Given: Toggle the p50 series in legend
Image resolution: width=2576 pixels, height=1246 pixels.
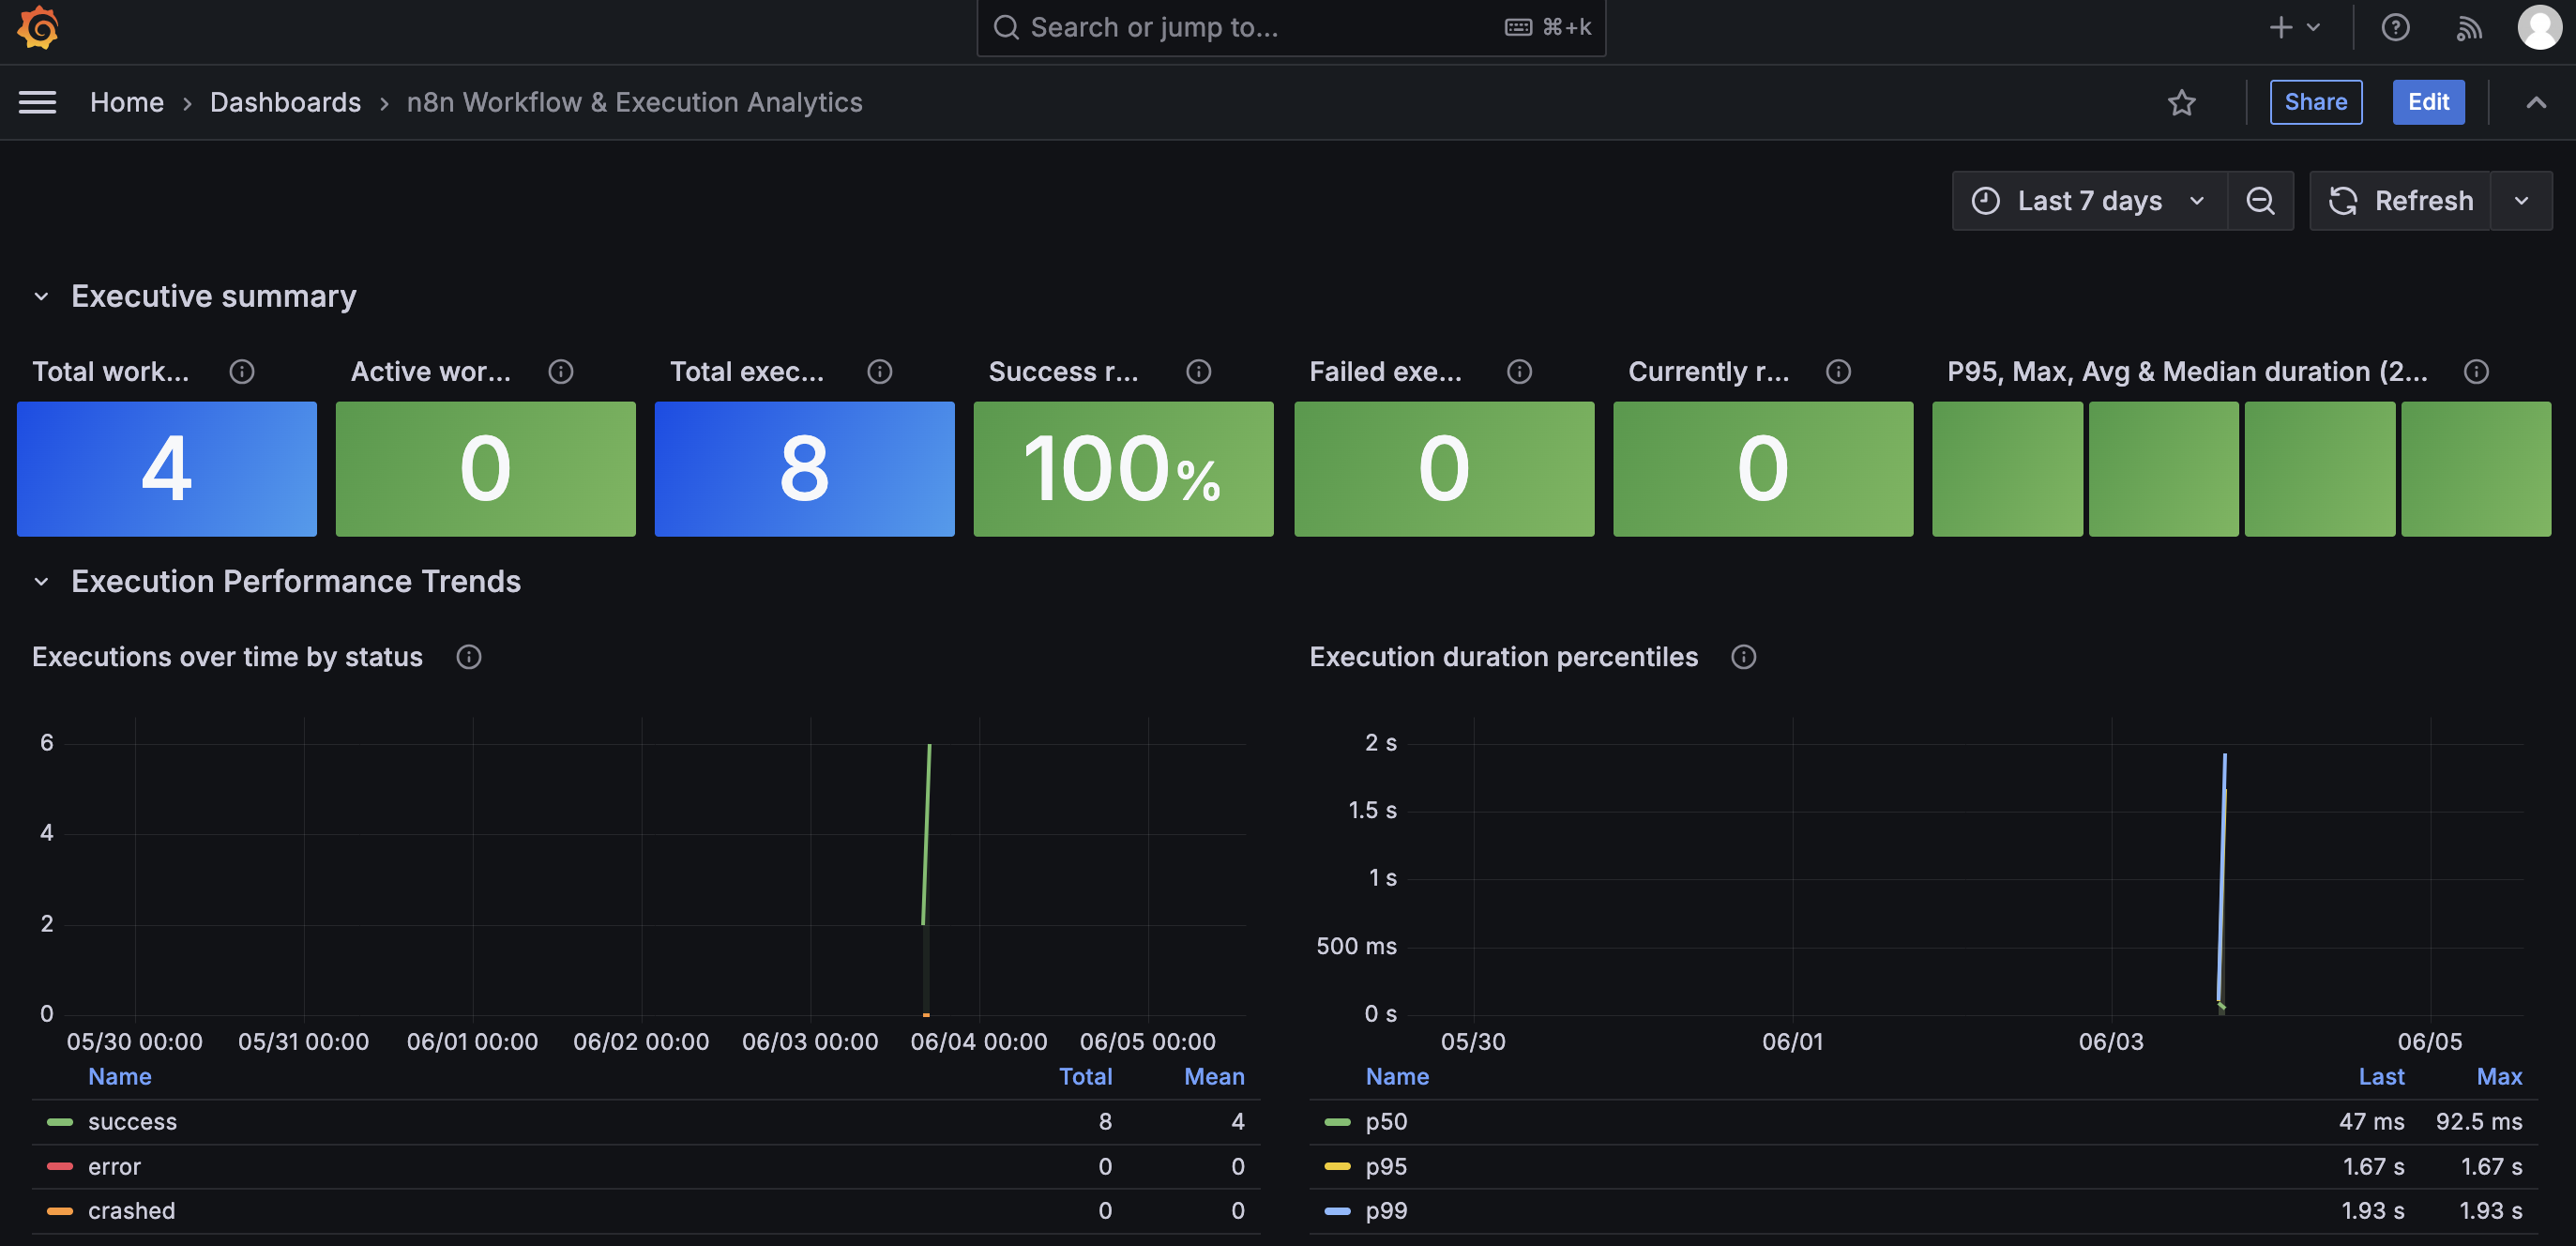Looking at the screenshot, I should point(1386,1122).
